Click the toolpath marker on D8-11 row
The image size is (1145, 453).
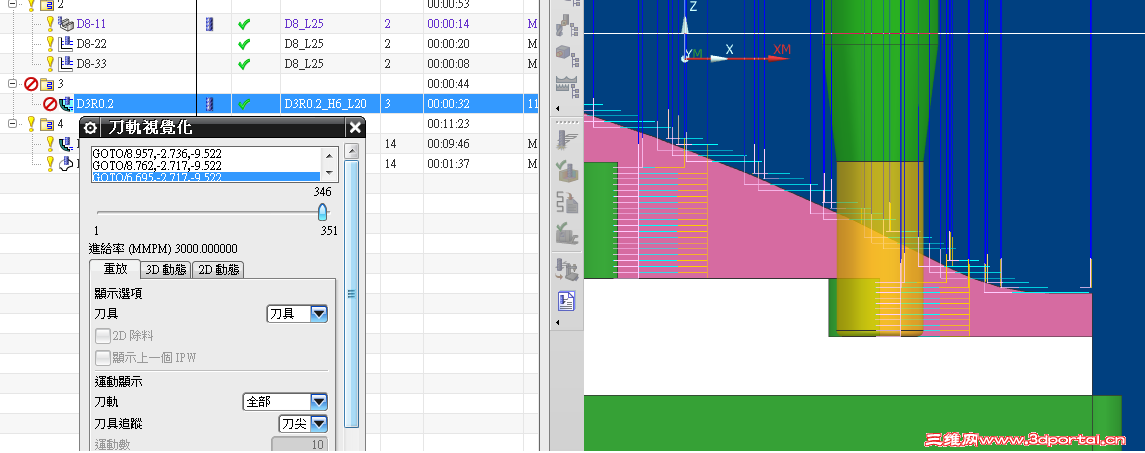pos(210,24)
